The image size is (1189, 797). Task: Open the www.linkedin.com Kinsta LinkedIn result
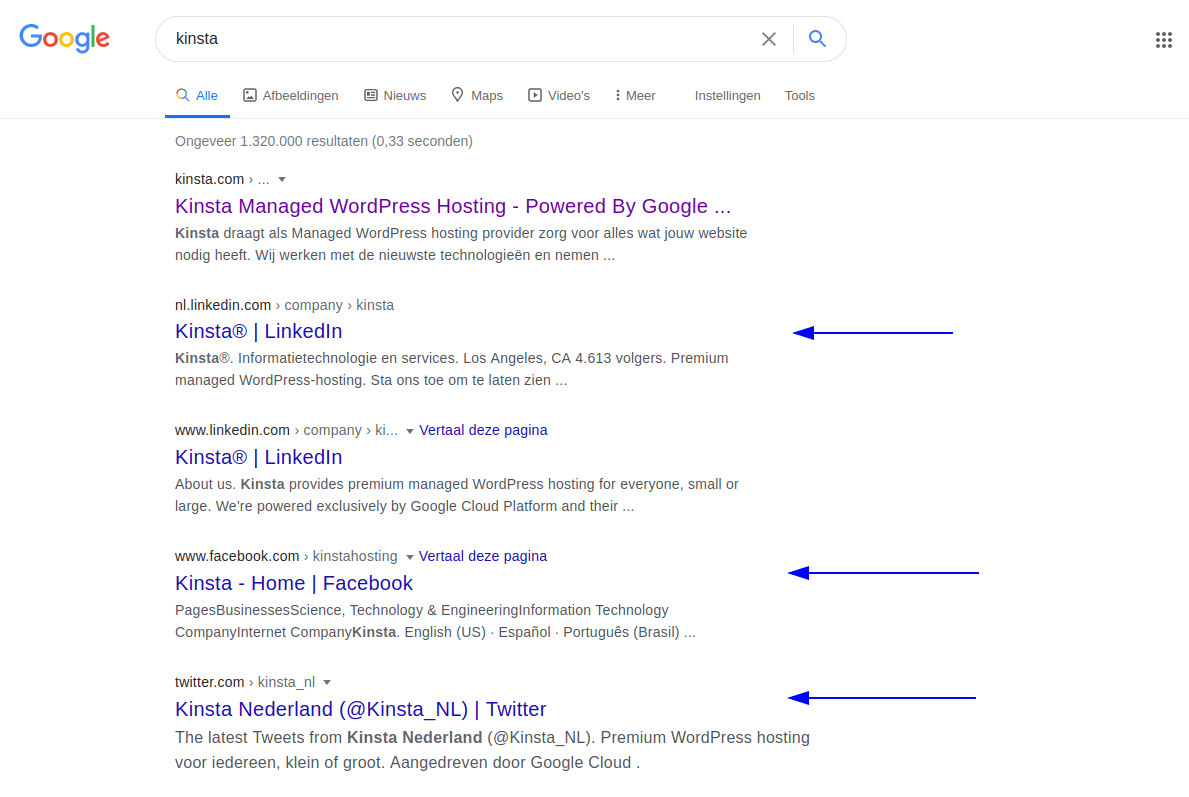coord(259,457)
